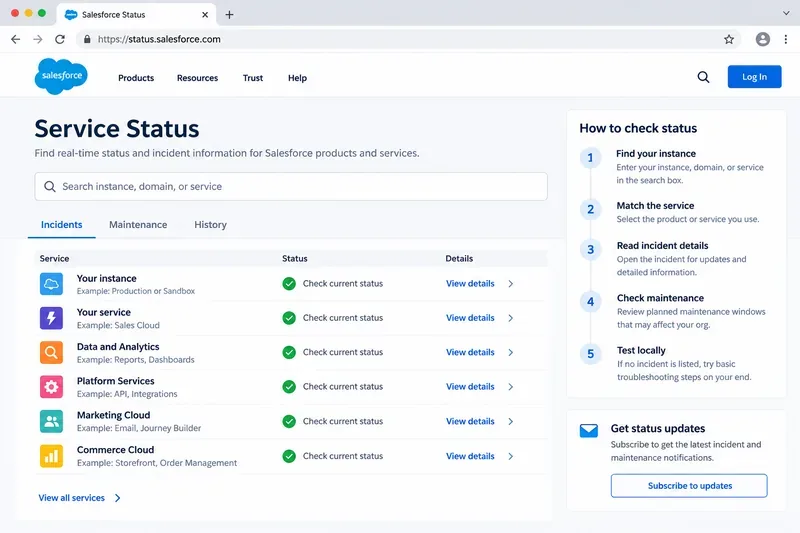Click Subscribe to updates button
This screenshot has width=800, height=533.
[x=689, y=486]
